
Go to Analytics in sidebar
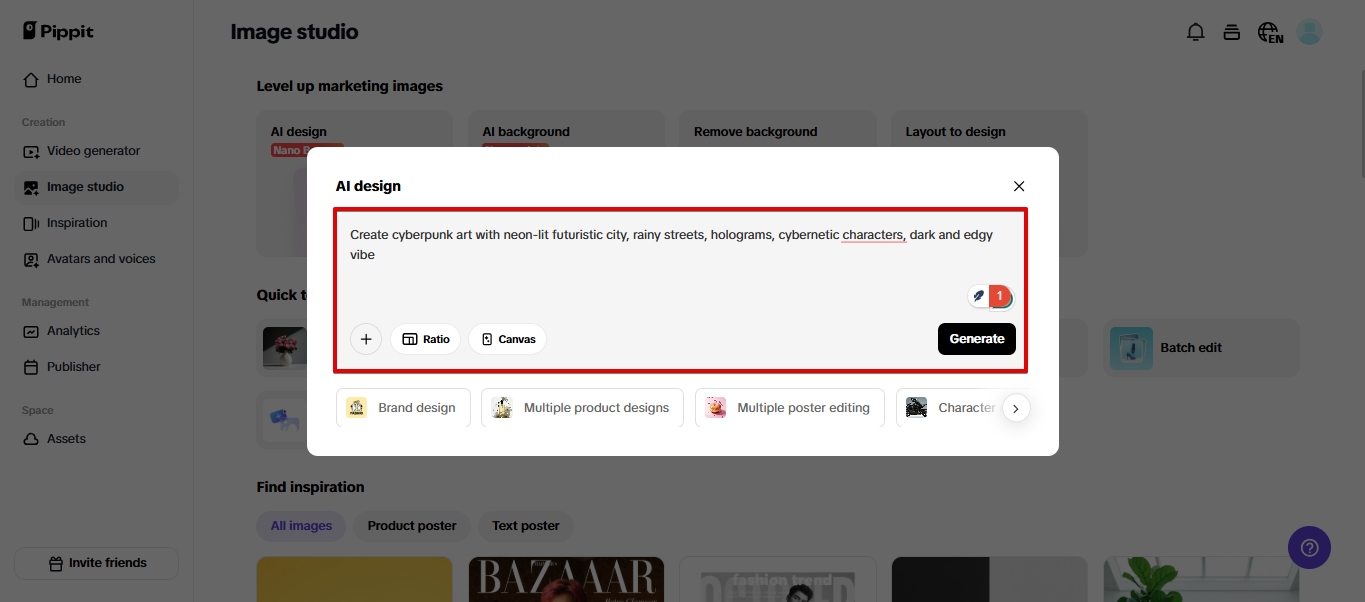click(73, 331)
